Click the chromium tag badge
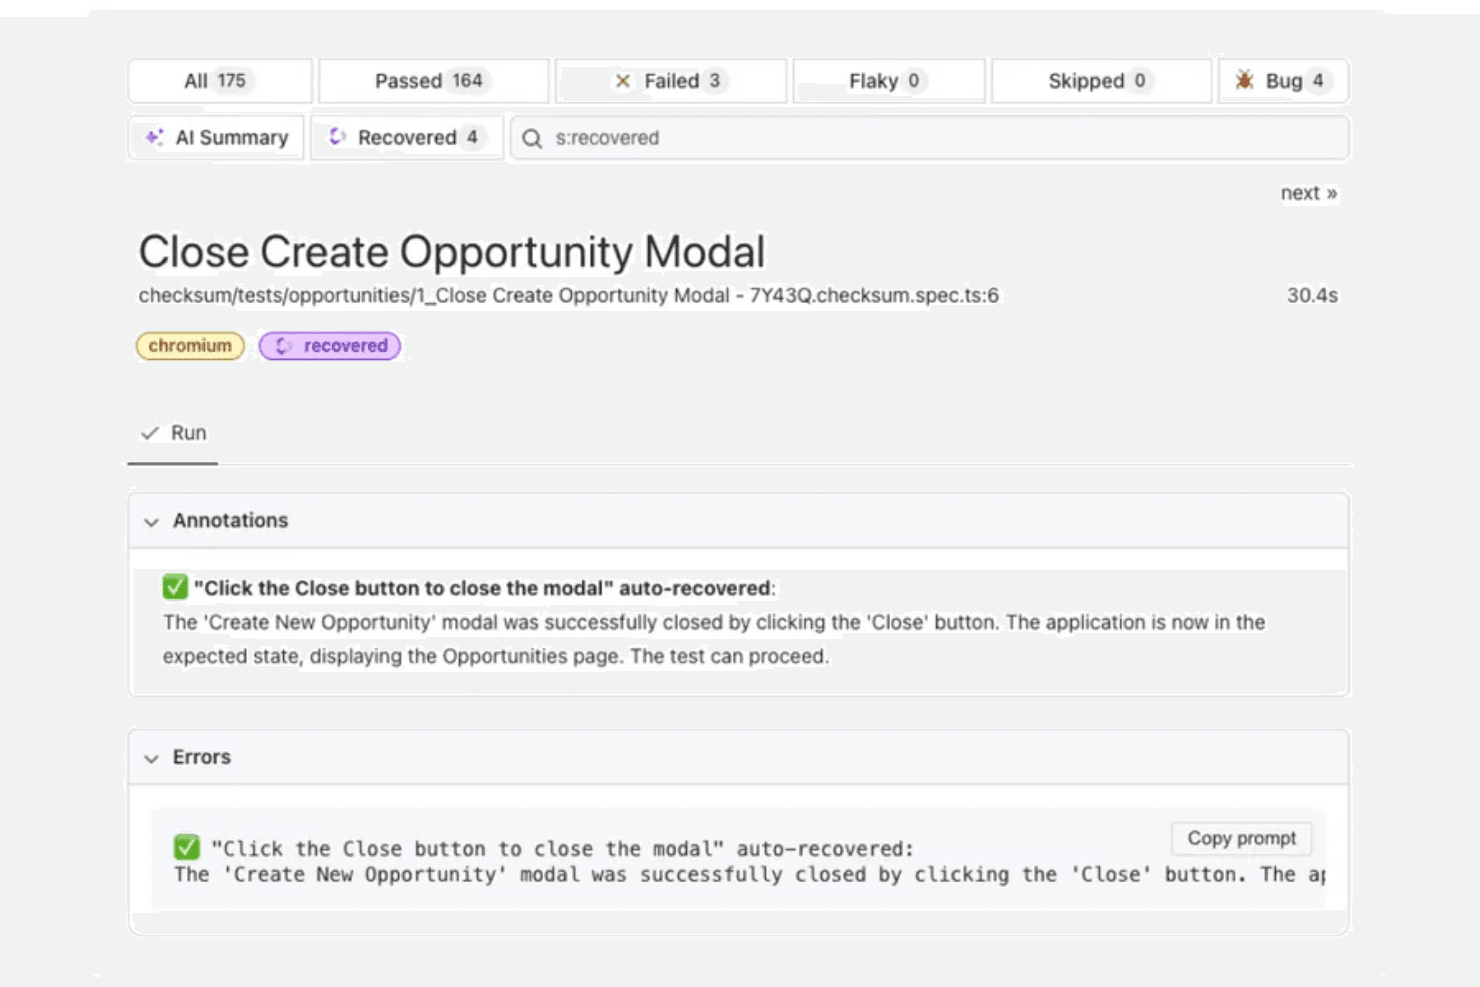Screen dimensions: 1480x987 190,346
